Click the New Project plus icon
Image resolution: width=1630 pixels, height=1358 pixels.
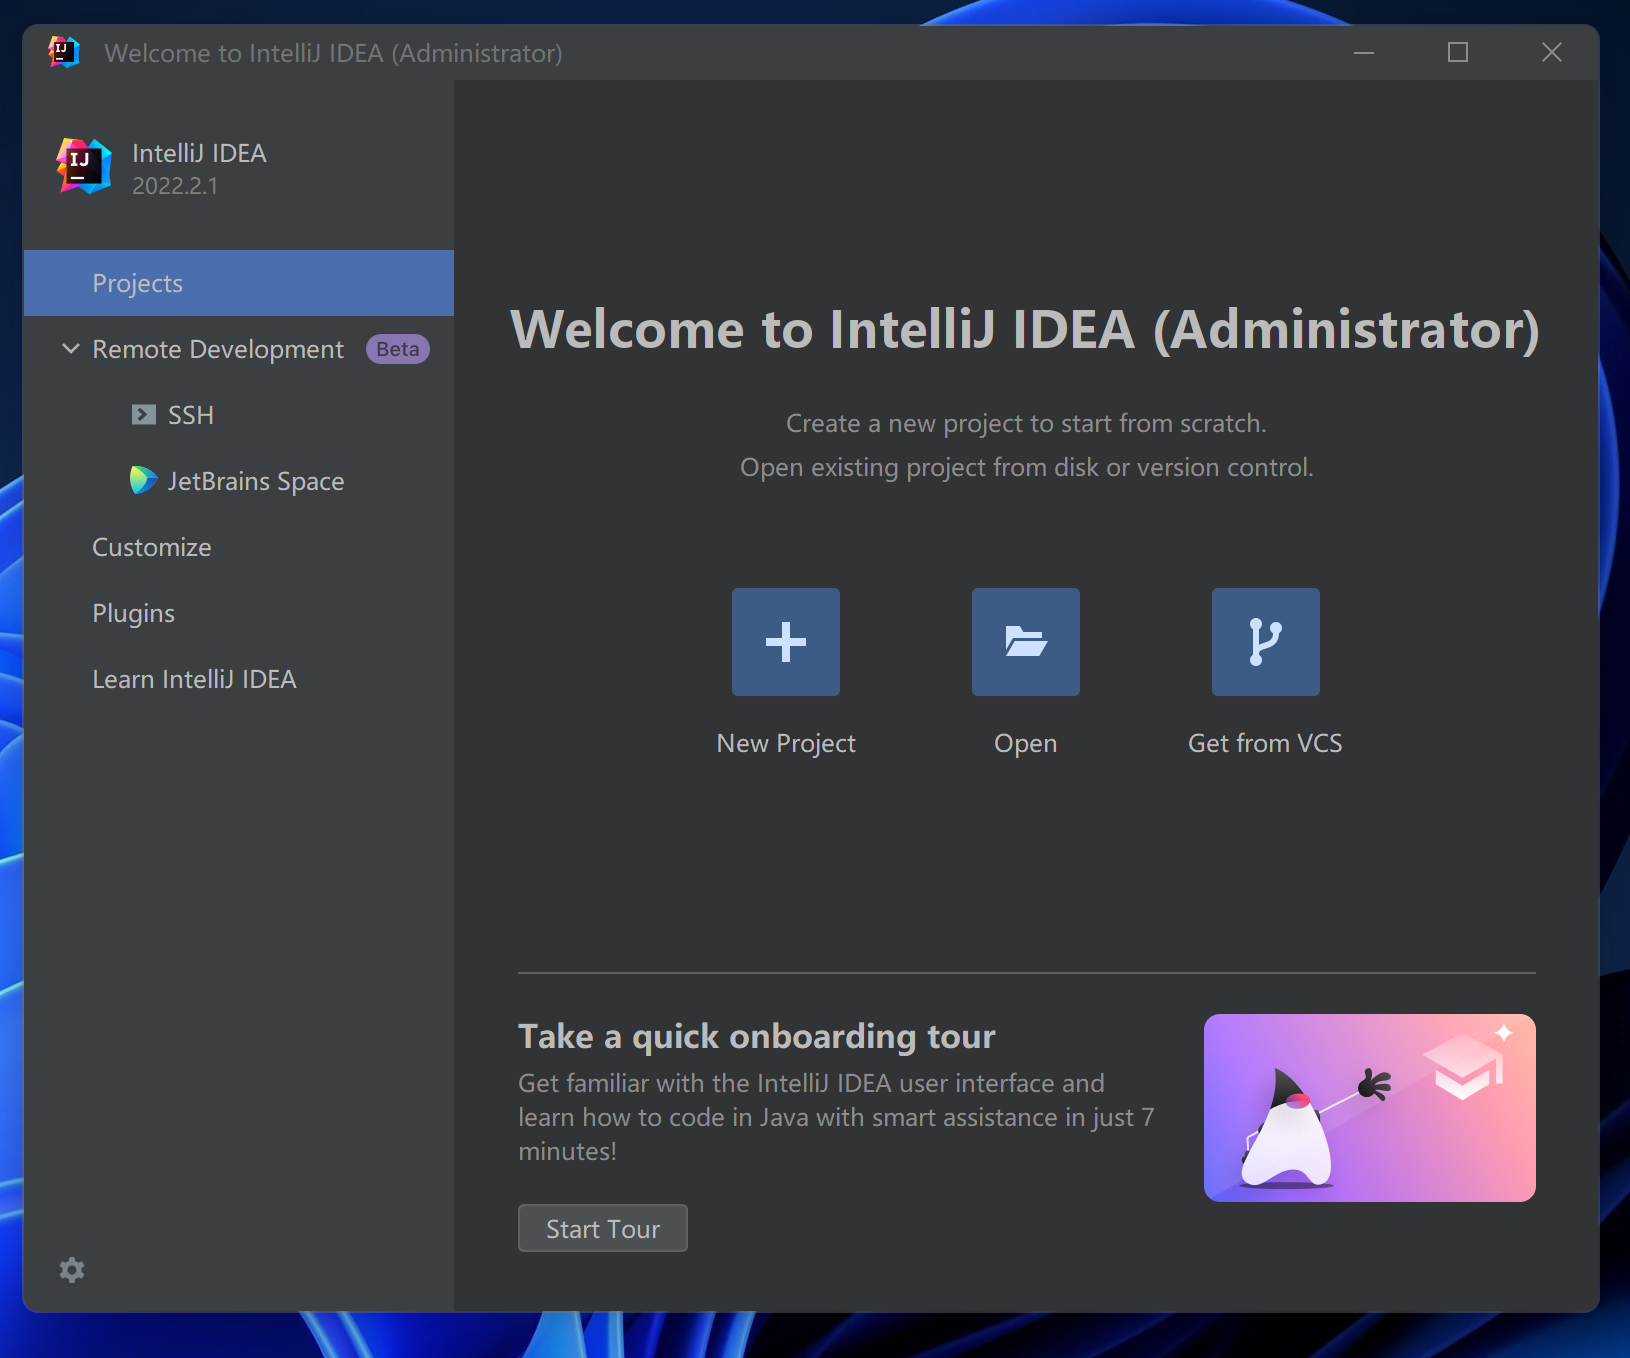786,642
